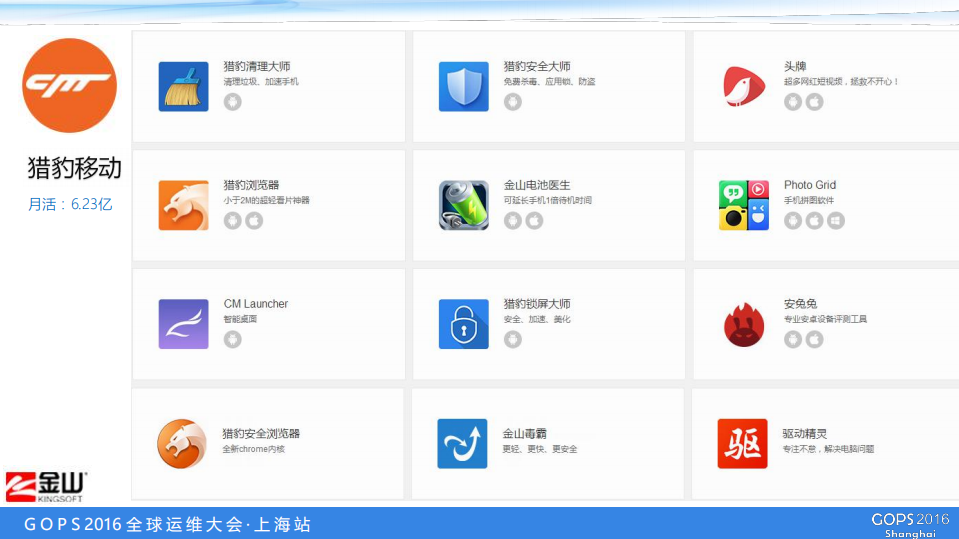The image size is (959, 539).
Task: Select the GOPS2016全球运维大会·上海站 footer text
Action: tap(168, 524)
